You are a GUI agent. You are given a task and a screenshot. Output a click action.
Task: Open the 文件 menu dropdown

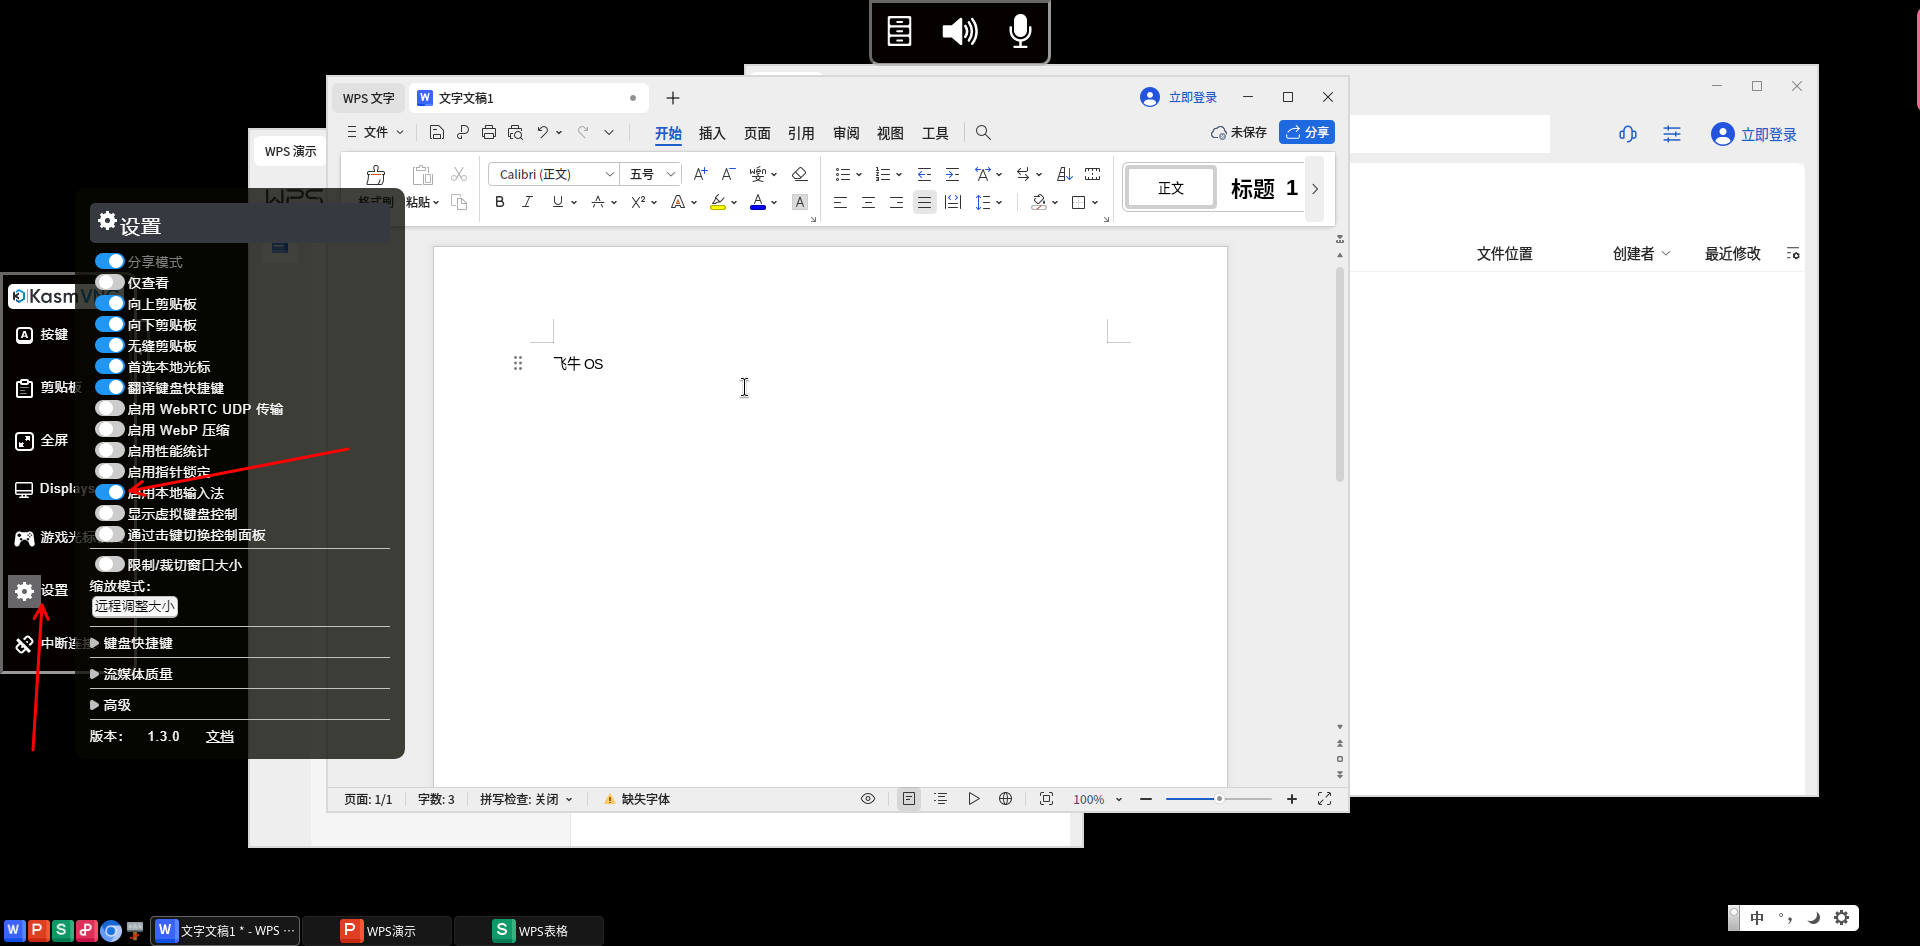(375, 132)
